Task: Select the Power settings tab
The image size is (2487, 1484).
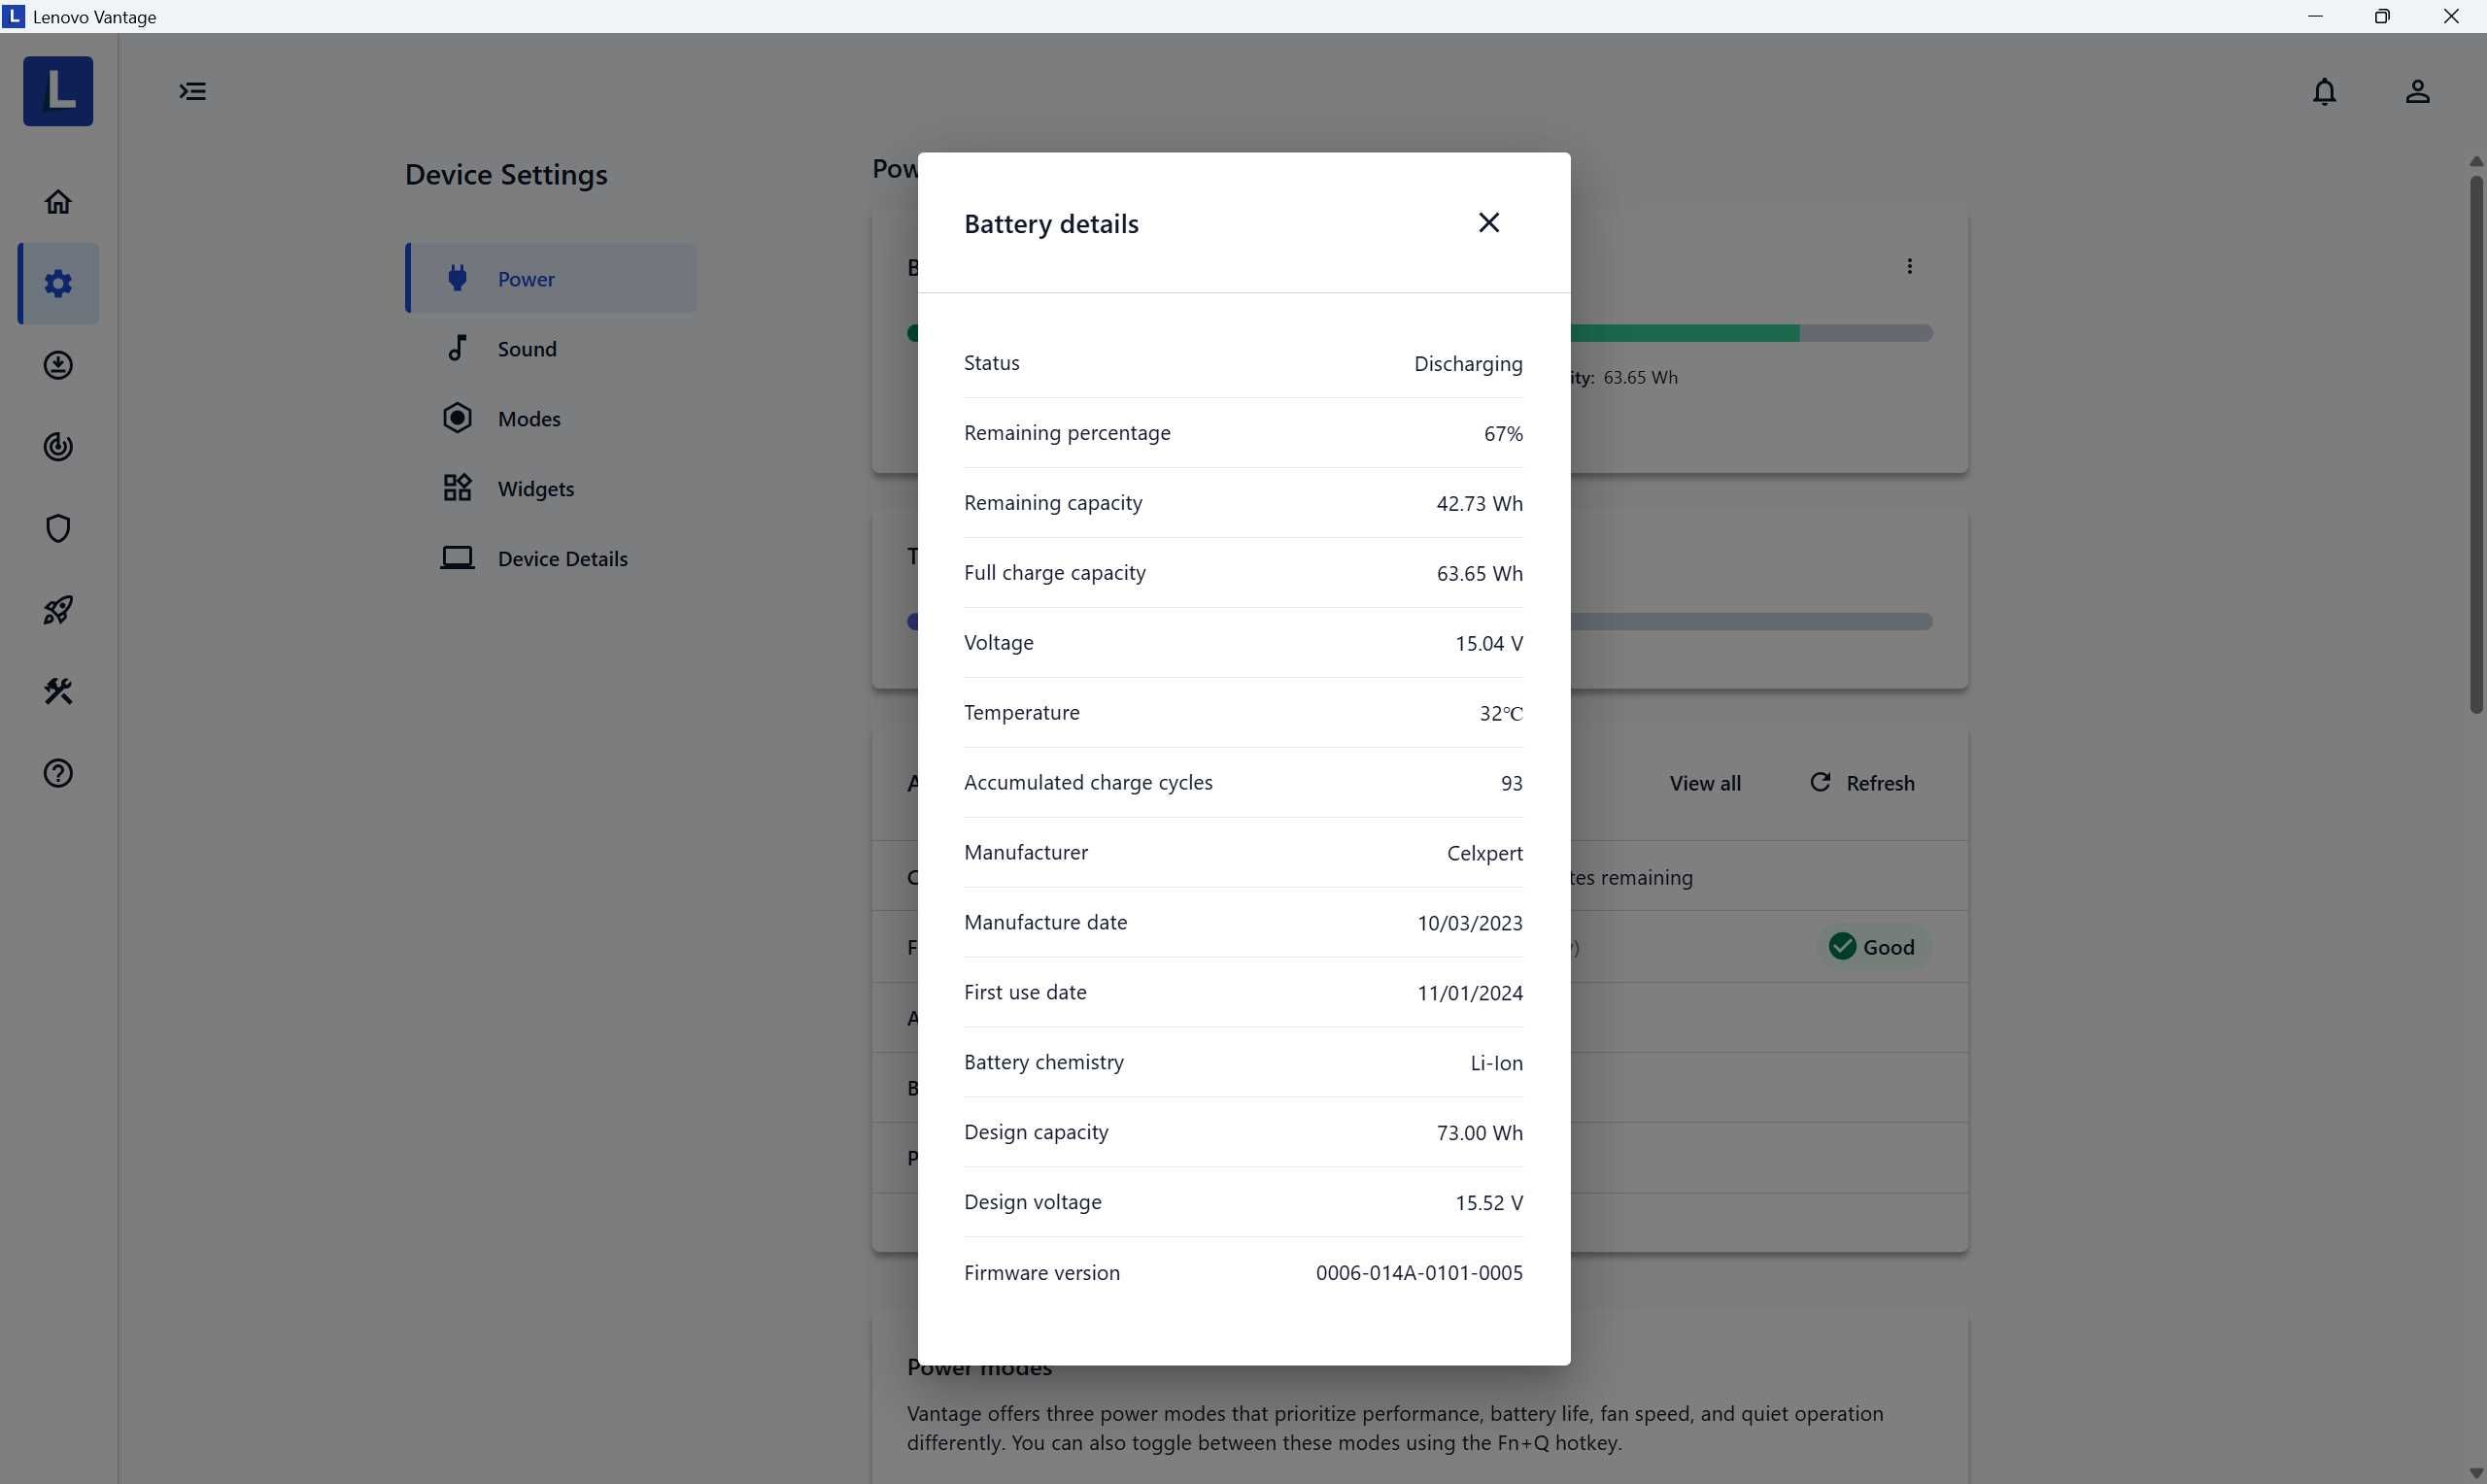Action: [551, 278]
